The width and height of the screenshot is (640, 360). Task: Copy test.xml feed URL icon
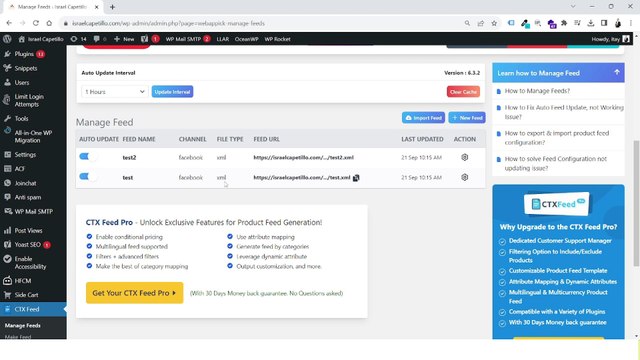[x=356, y=178]
